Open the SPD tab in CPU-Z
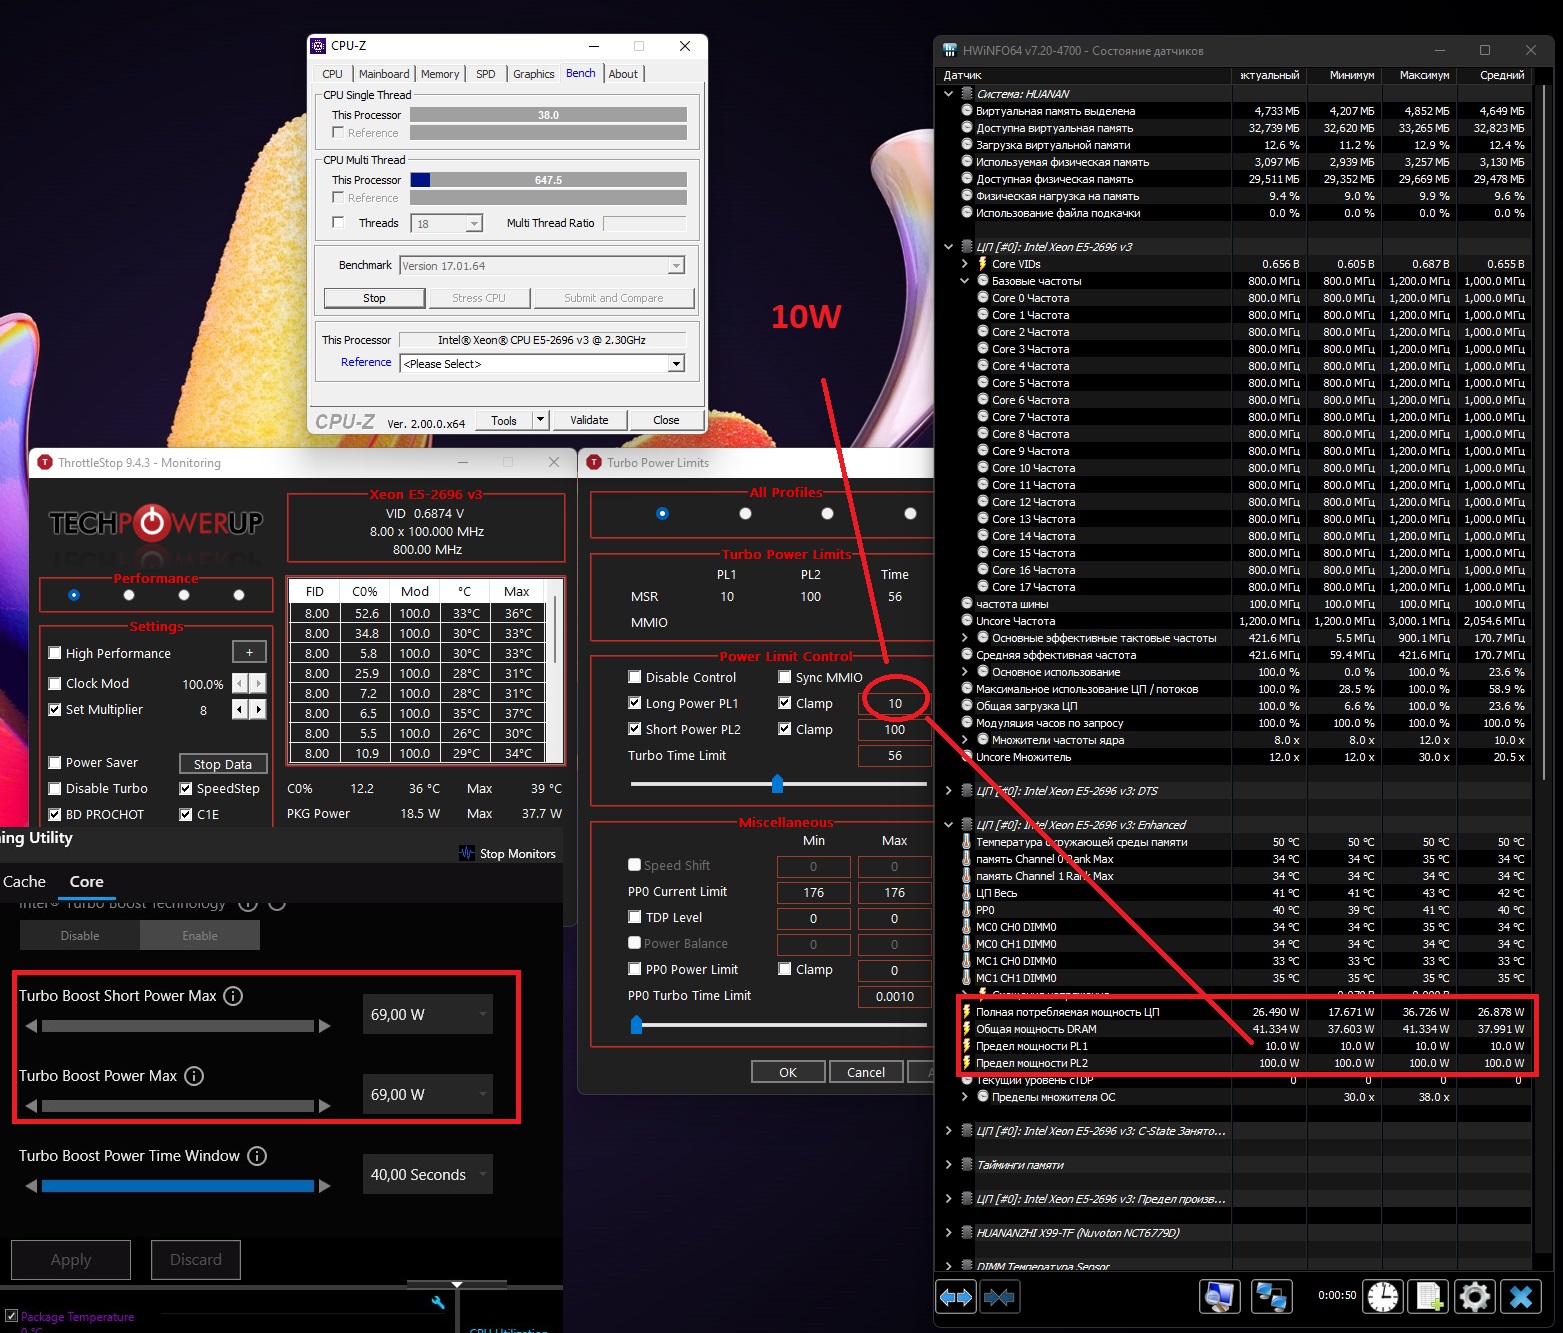1563x1333 pixels. coord(486,74)
